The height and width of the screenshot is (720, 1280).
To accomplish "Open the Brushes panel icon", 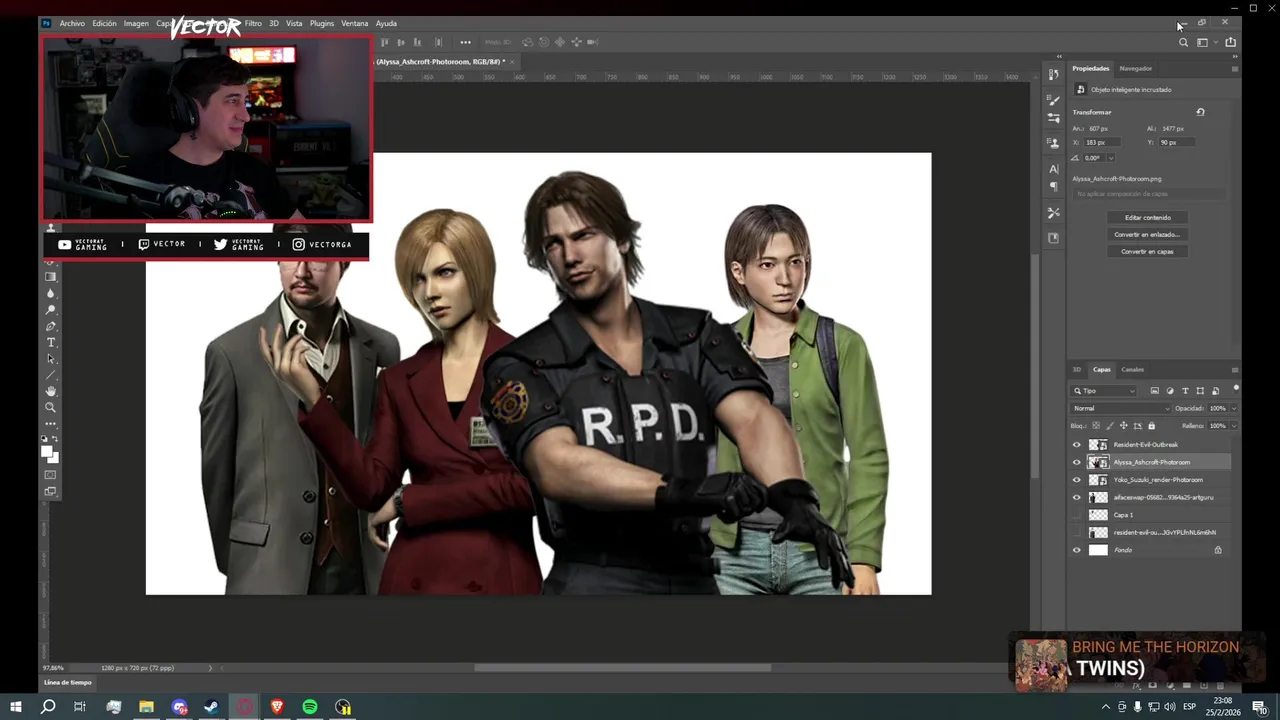I will coord(1053,100).
